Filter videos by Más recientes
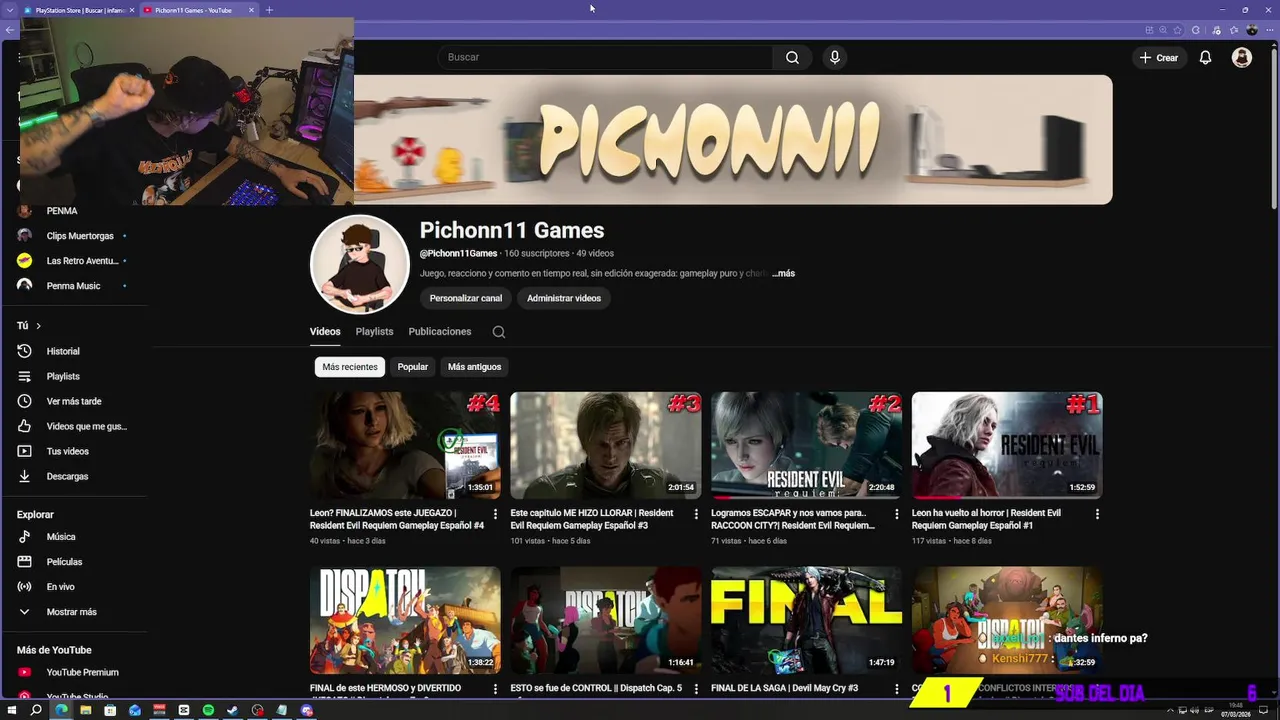1280x720 pixels. coord(350,367)
